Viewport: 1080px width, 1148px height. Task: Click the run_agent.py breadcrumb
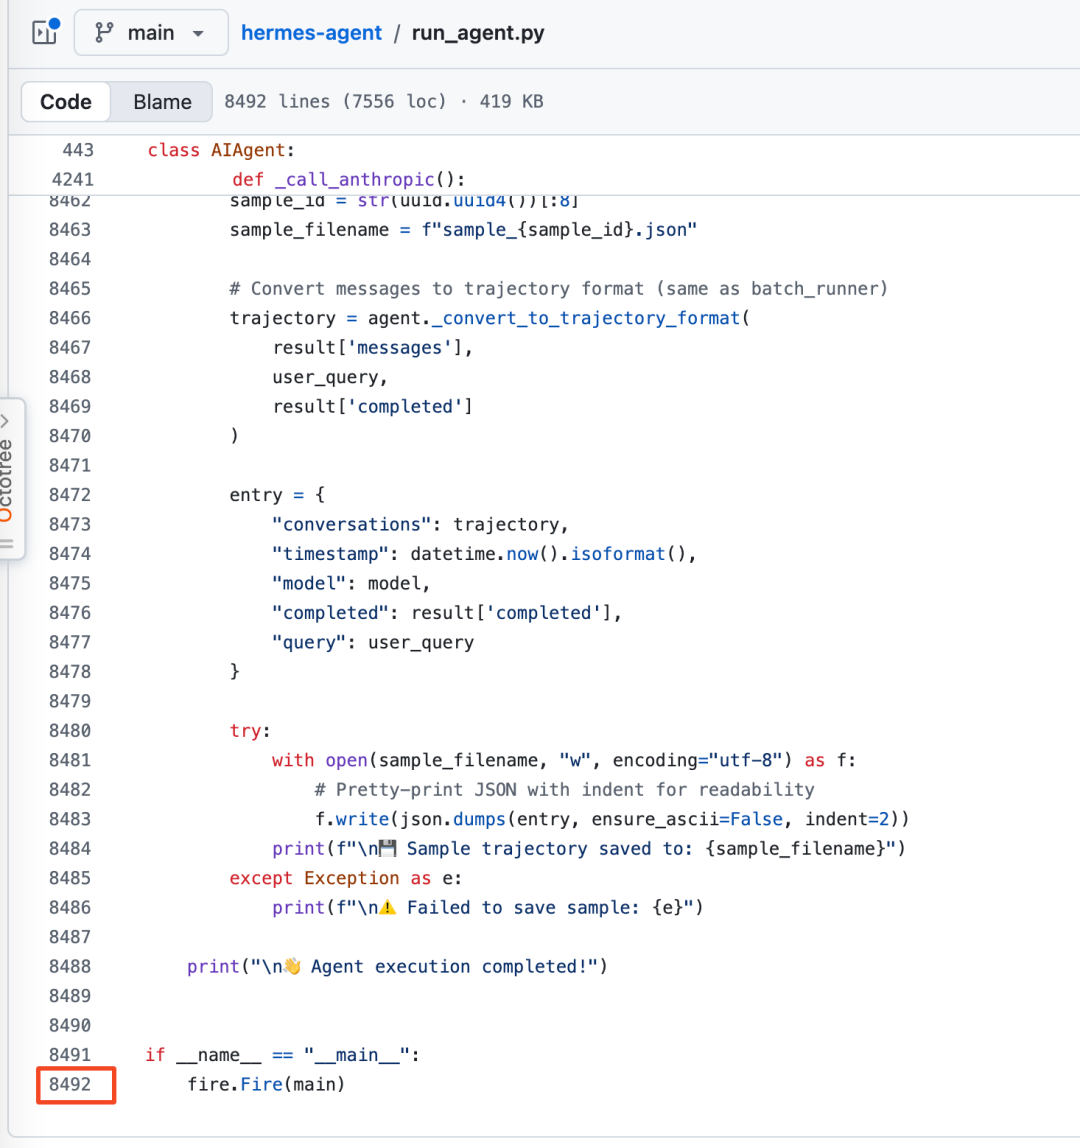click(x=477, y=32)
